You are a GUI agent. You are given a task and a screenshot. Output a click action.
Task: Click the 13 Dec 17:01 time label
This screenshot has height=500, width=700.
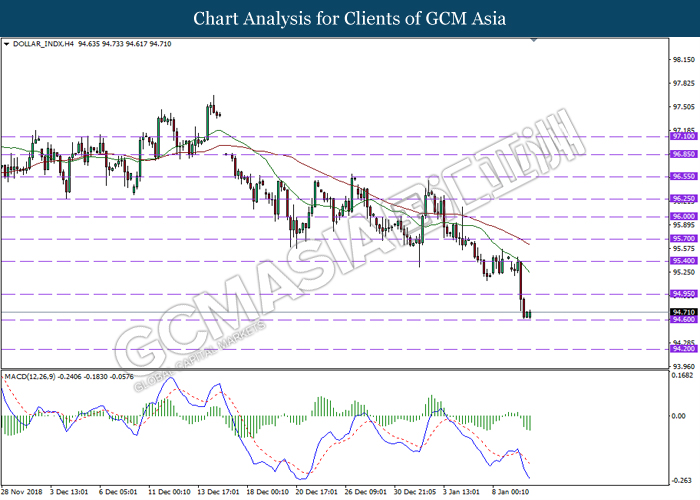pyautogui.click(x=218, y=492)
